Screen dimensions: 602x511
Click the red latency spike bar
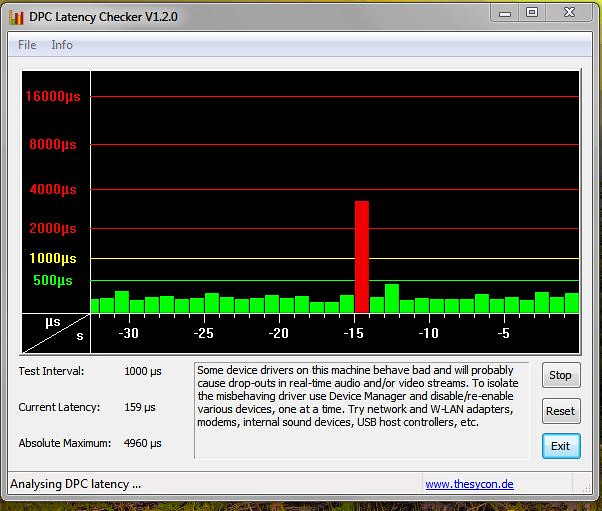(361, 257)
